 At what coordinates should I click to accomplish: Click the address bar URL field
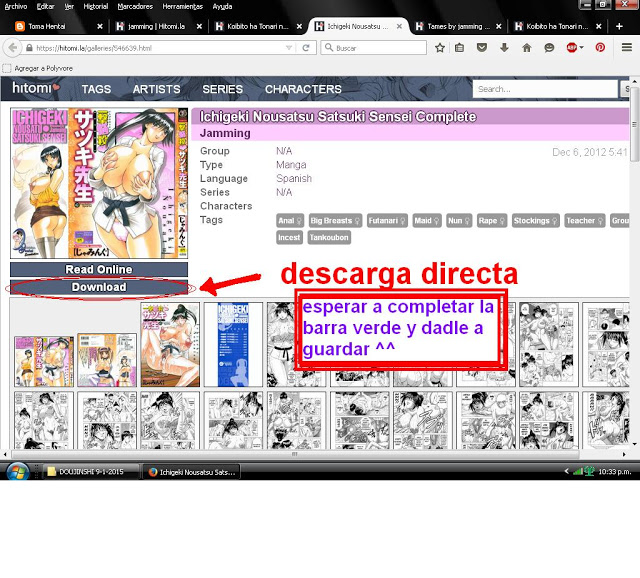159,48
